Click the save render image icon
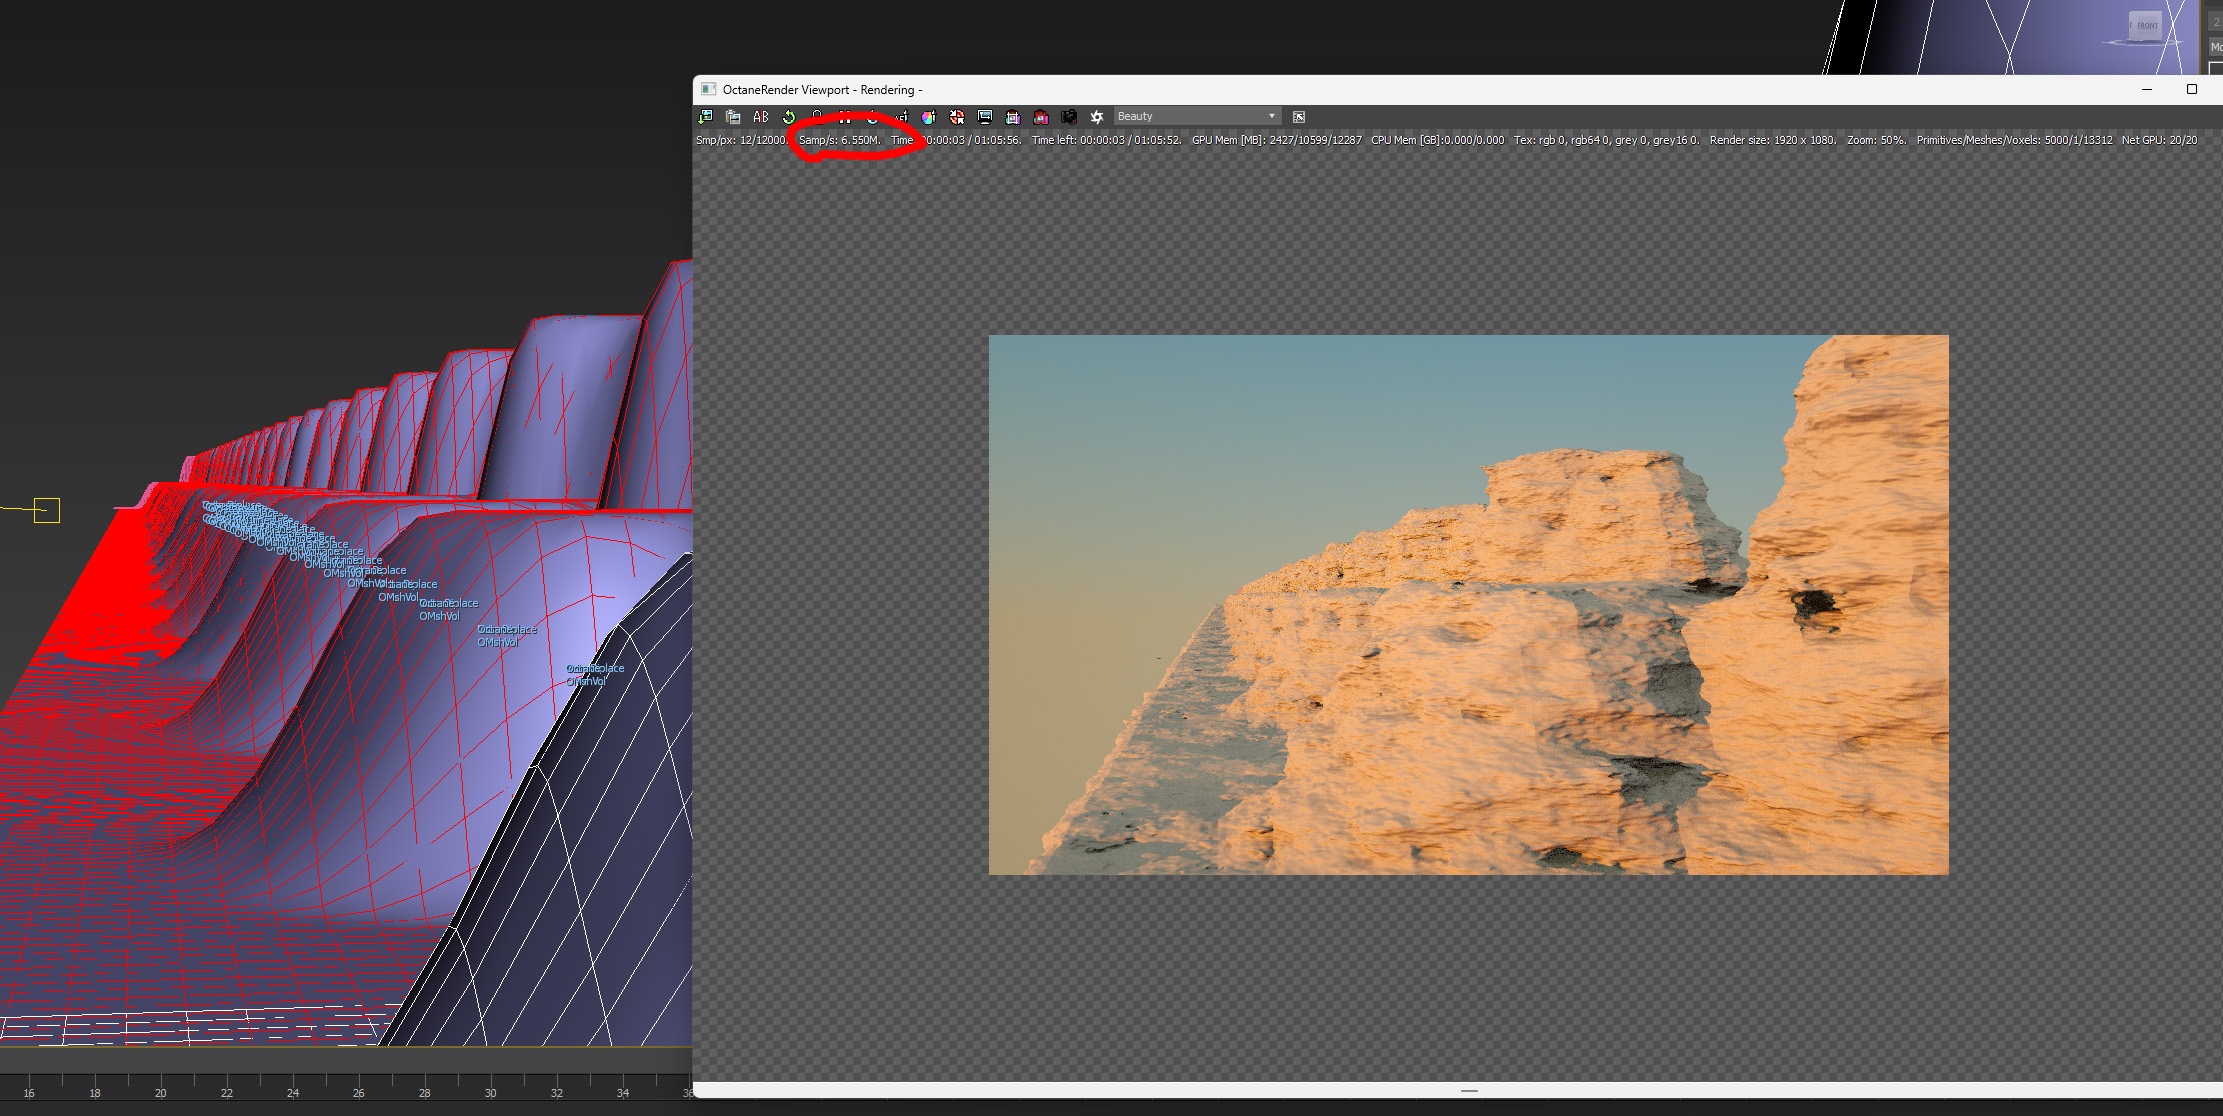This screenshot has width=2223, height=1116. [x=705, y=117]
